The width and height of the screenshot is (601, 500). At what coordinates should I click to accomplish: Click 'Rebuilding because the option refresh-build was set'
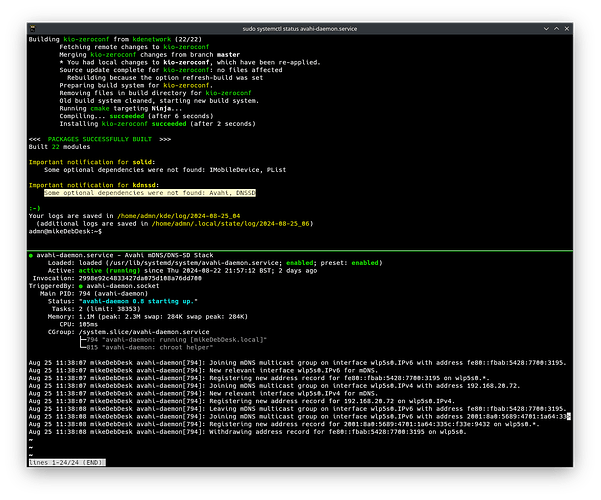[x=165, y=78]
